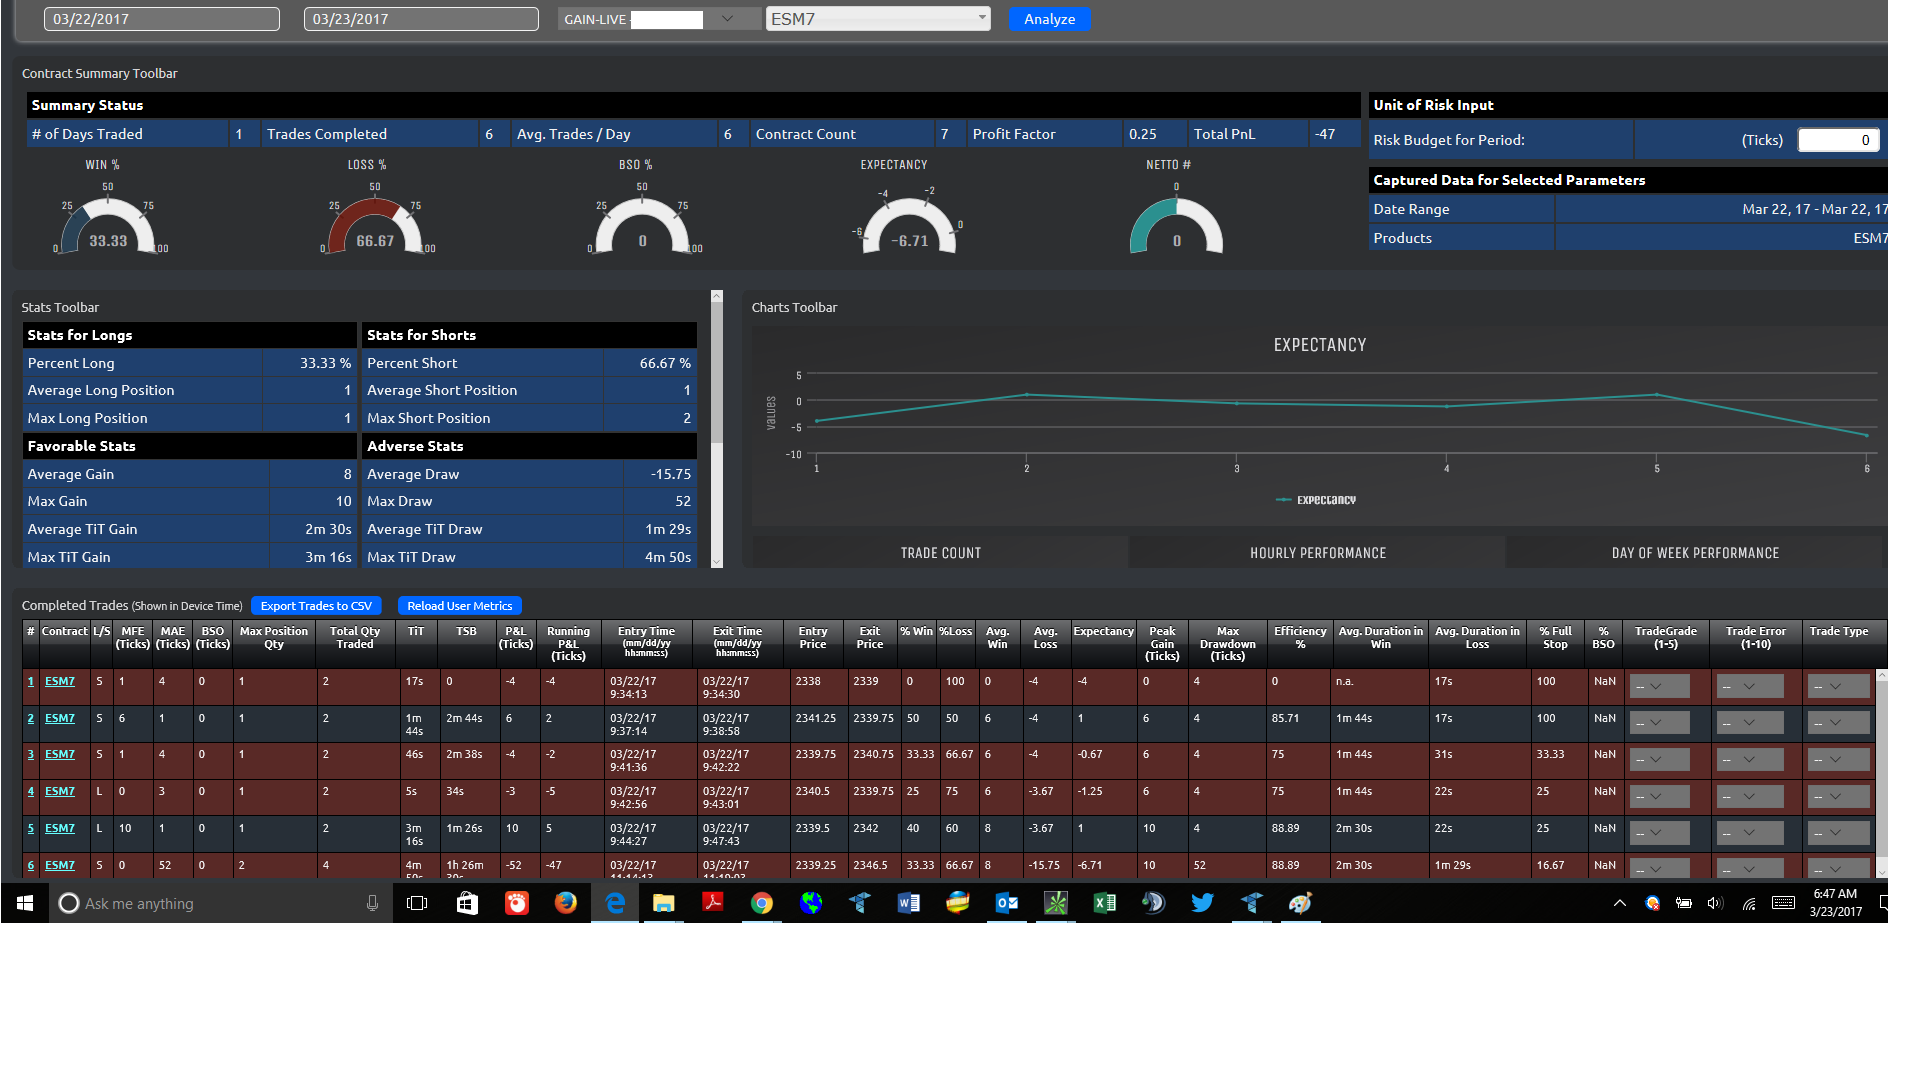Screen dimensions: 1920x1080
Task: Open Twitter app from the taskbar
Action: pos(1202,903)
